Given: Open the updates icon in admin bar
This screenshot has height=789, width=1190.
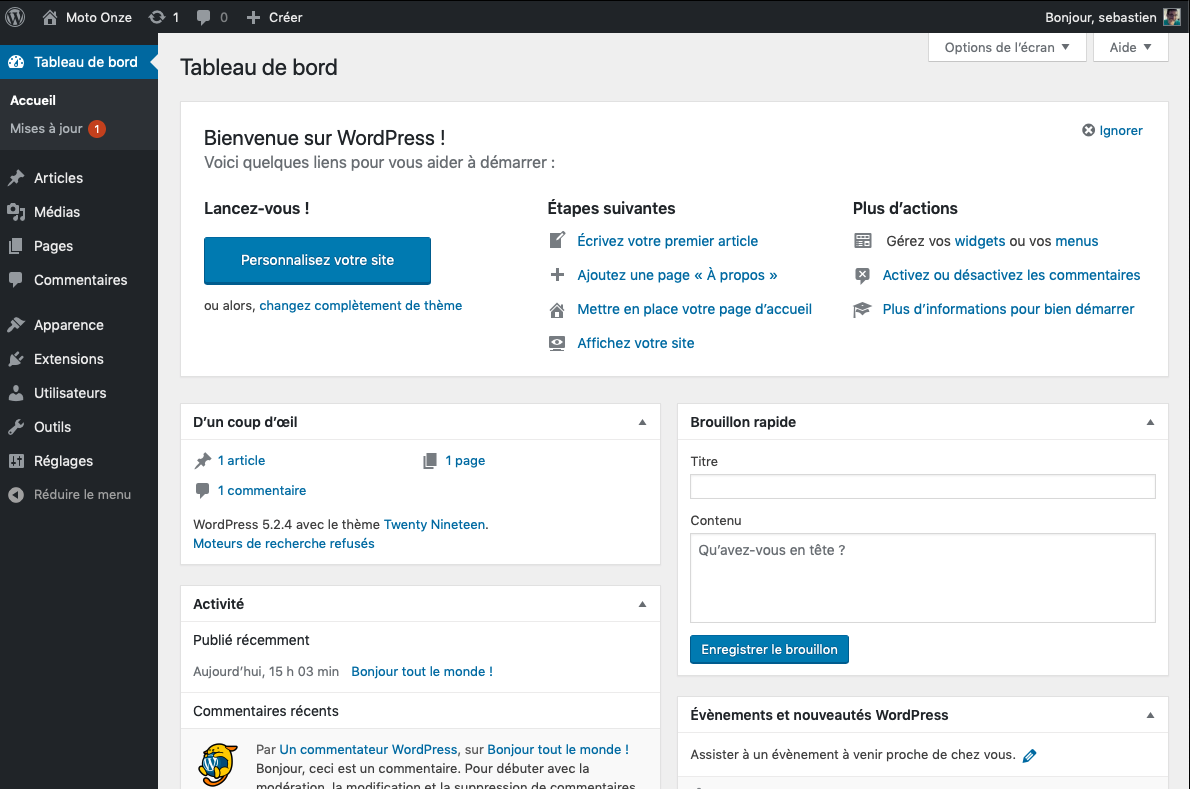Looking at the screenshot, I should coord(157,17).
